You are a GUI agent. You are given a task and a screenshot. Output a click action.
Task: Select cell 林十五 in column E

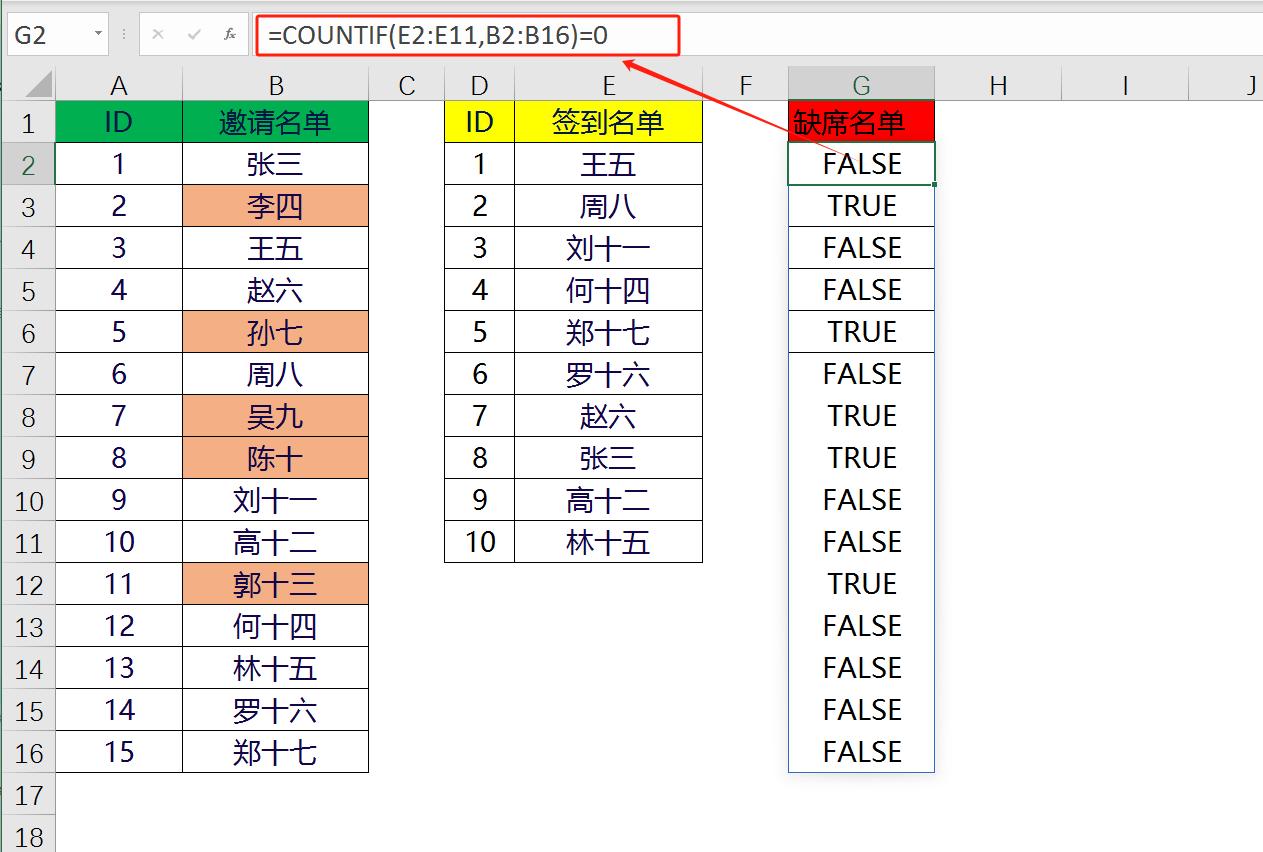[x=608, y=542]
